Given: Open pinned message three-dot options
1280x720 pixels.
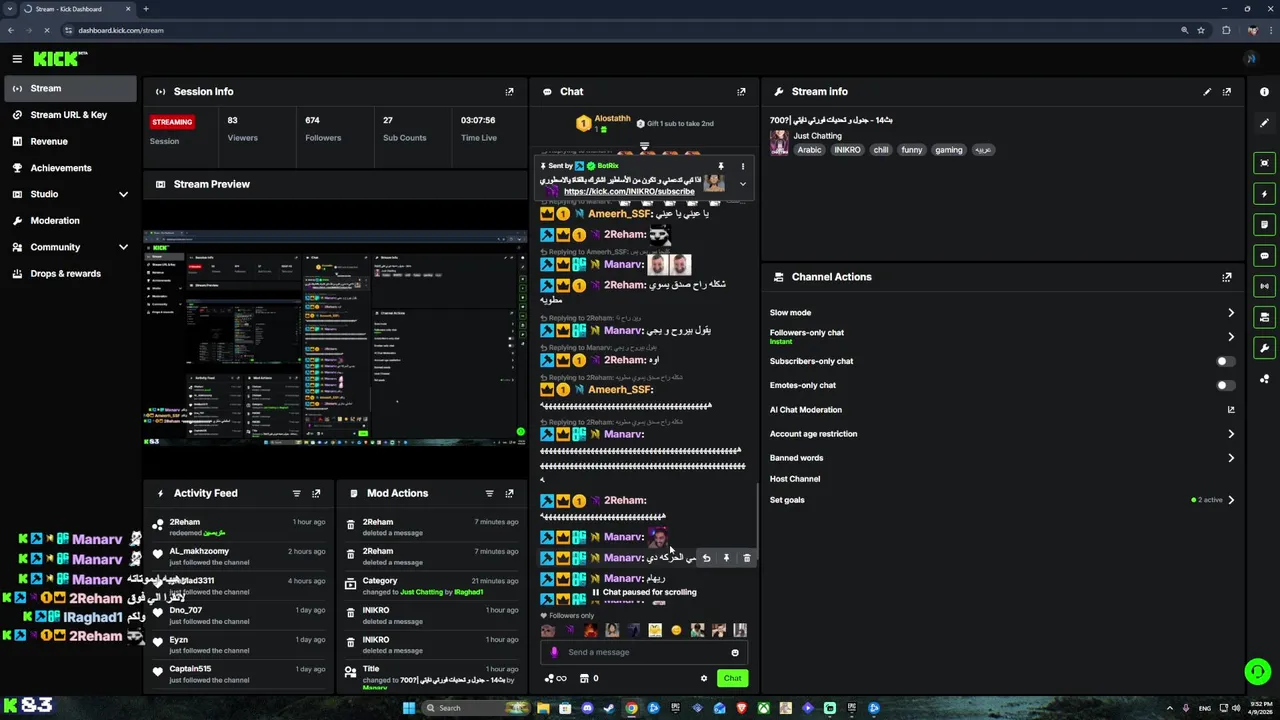Looking at the screenshot, I should [x=742, y=166].
